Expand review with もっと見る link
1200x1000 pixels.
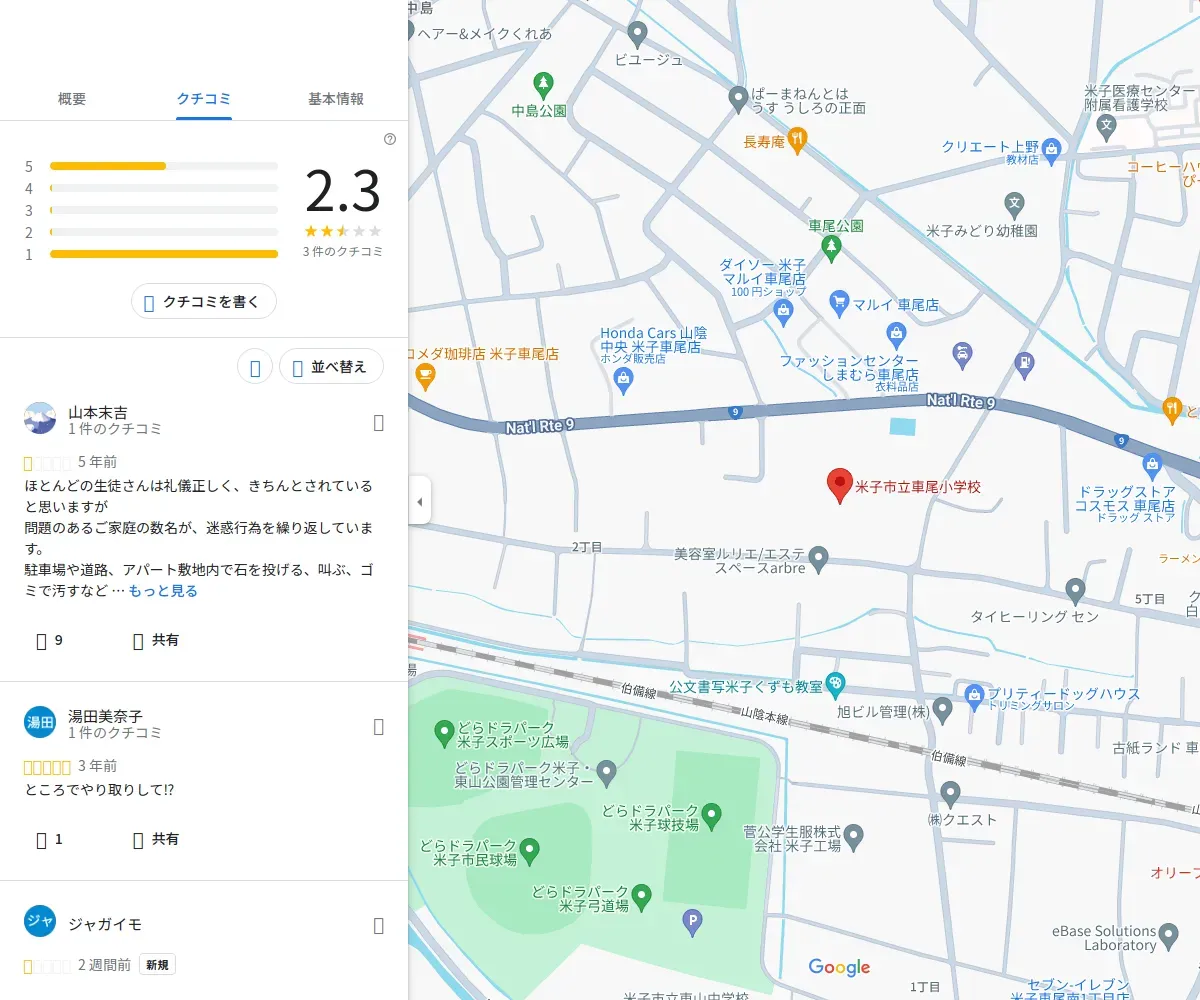point(163,591)
